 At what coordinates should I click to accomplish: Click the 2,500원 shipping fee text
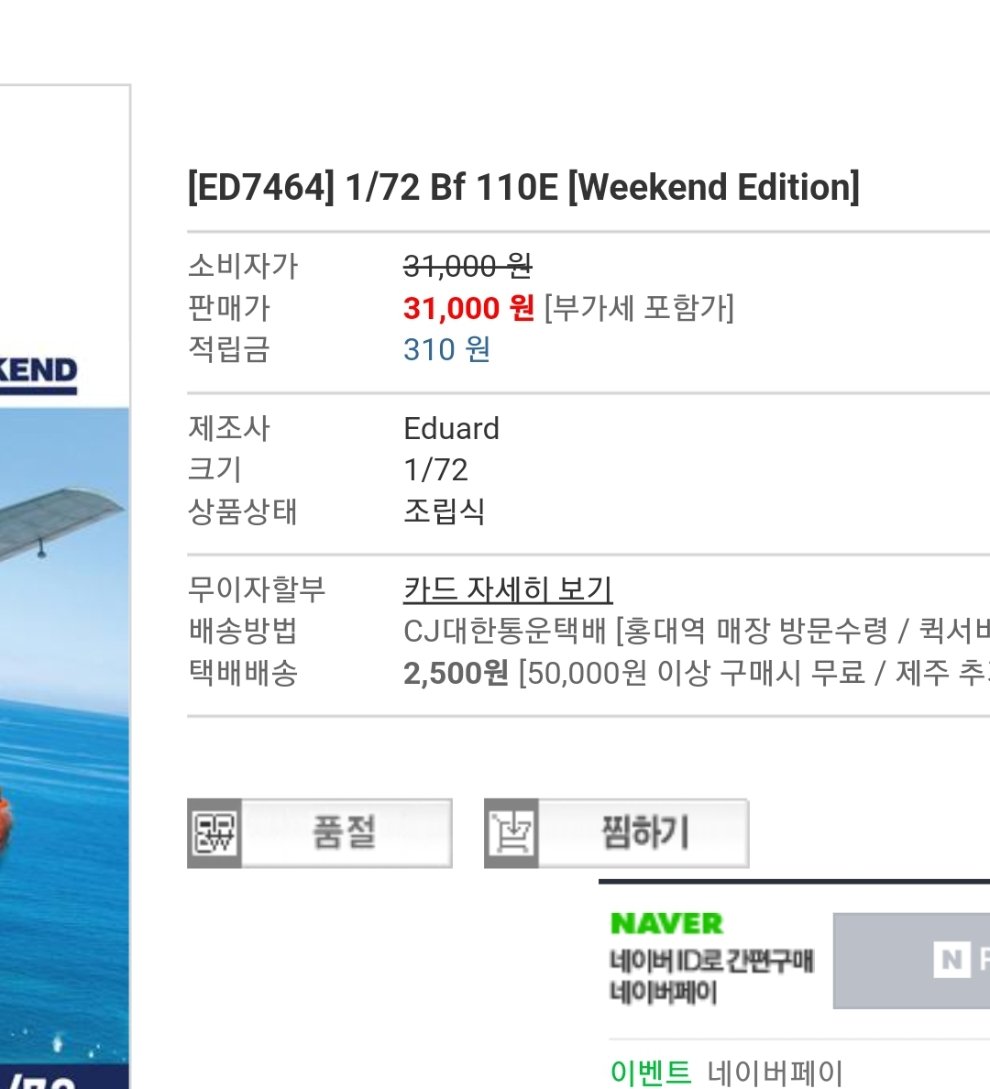coord(456,673)
